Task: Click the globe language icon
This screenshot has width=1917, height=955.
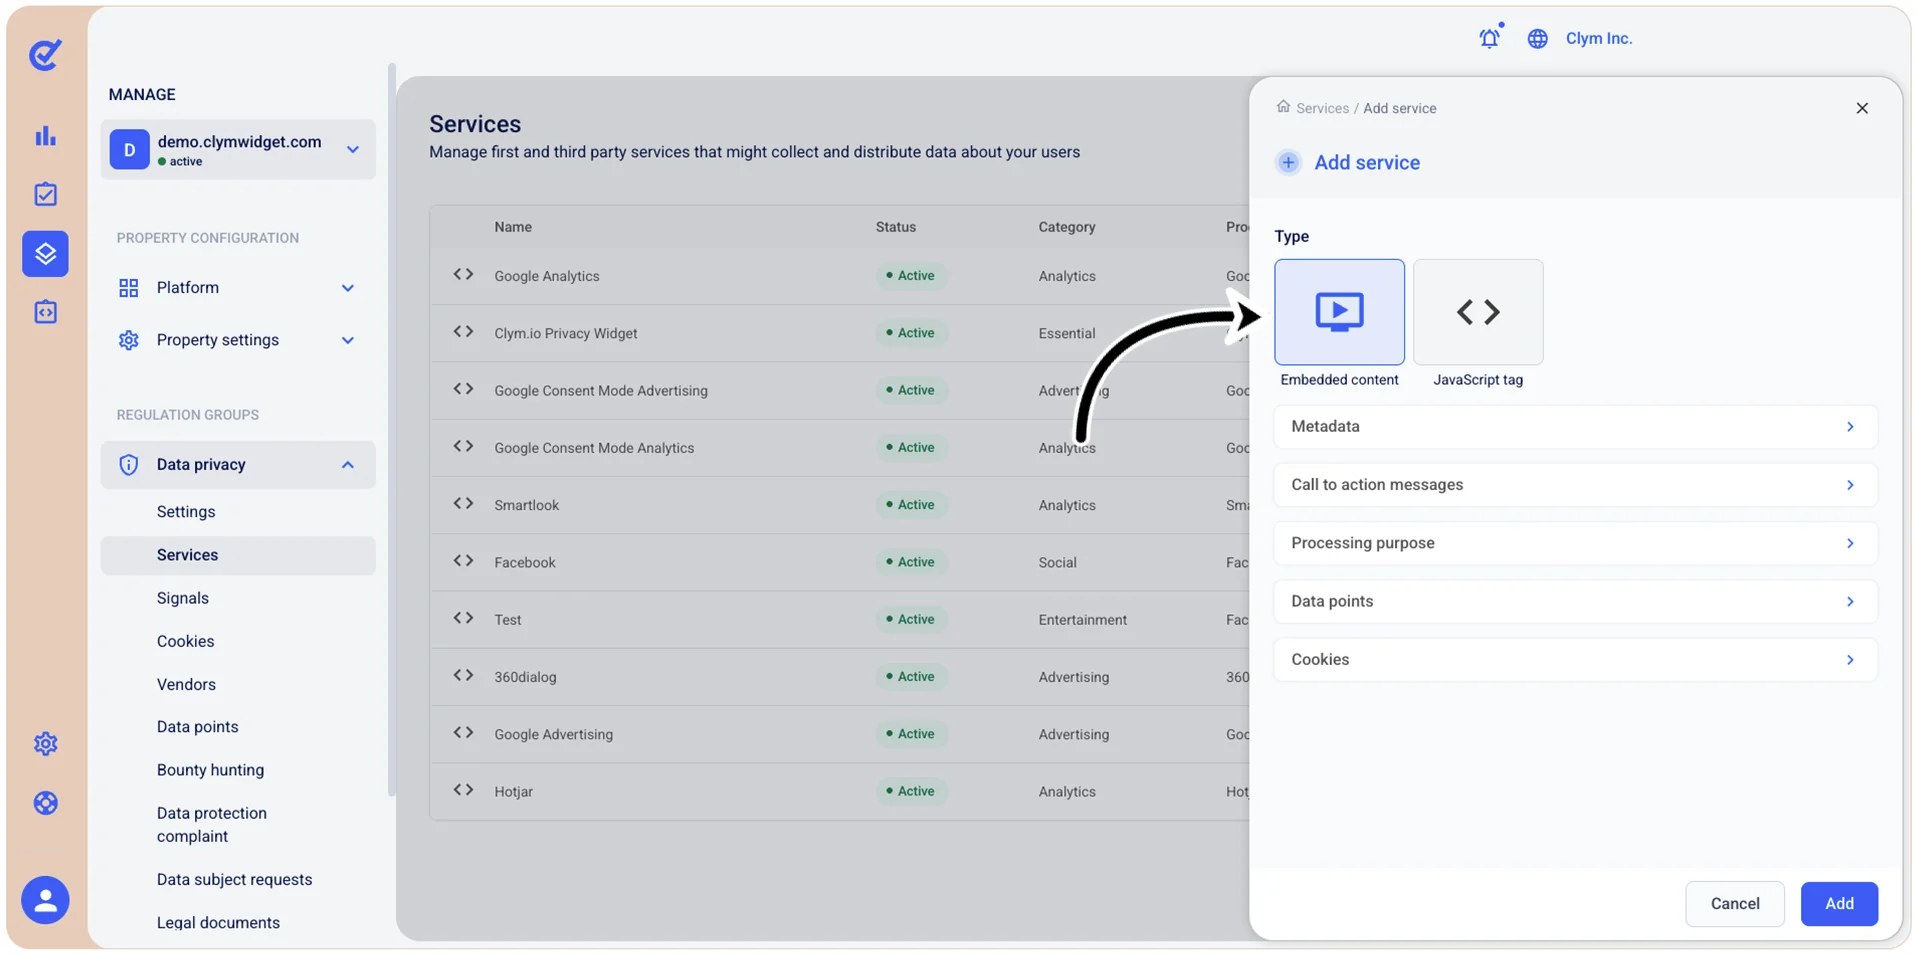Action: click(1538, 38)
